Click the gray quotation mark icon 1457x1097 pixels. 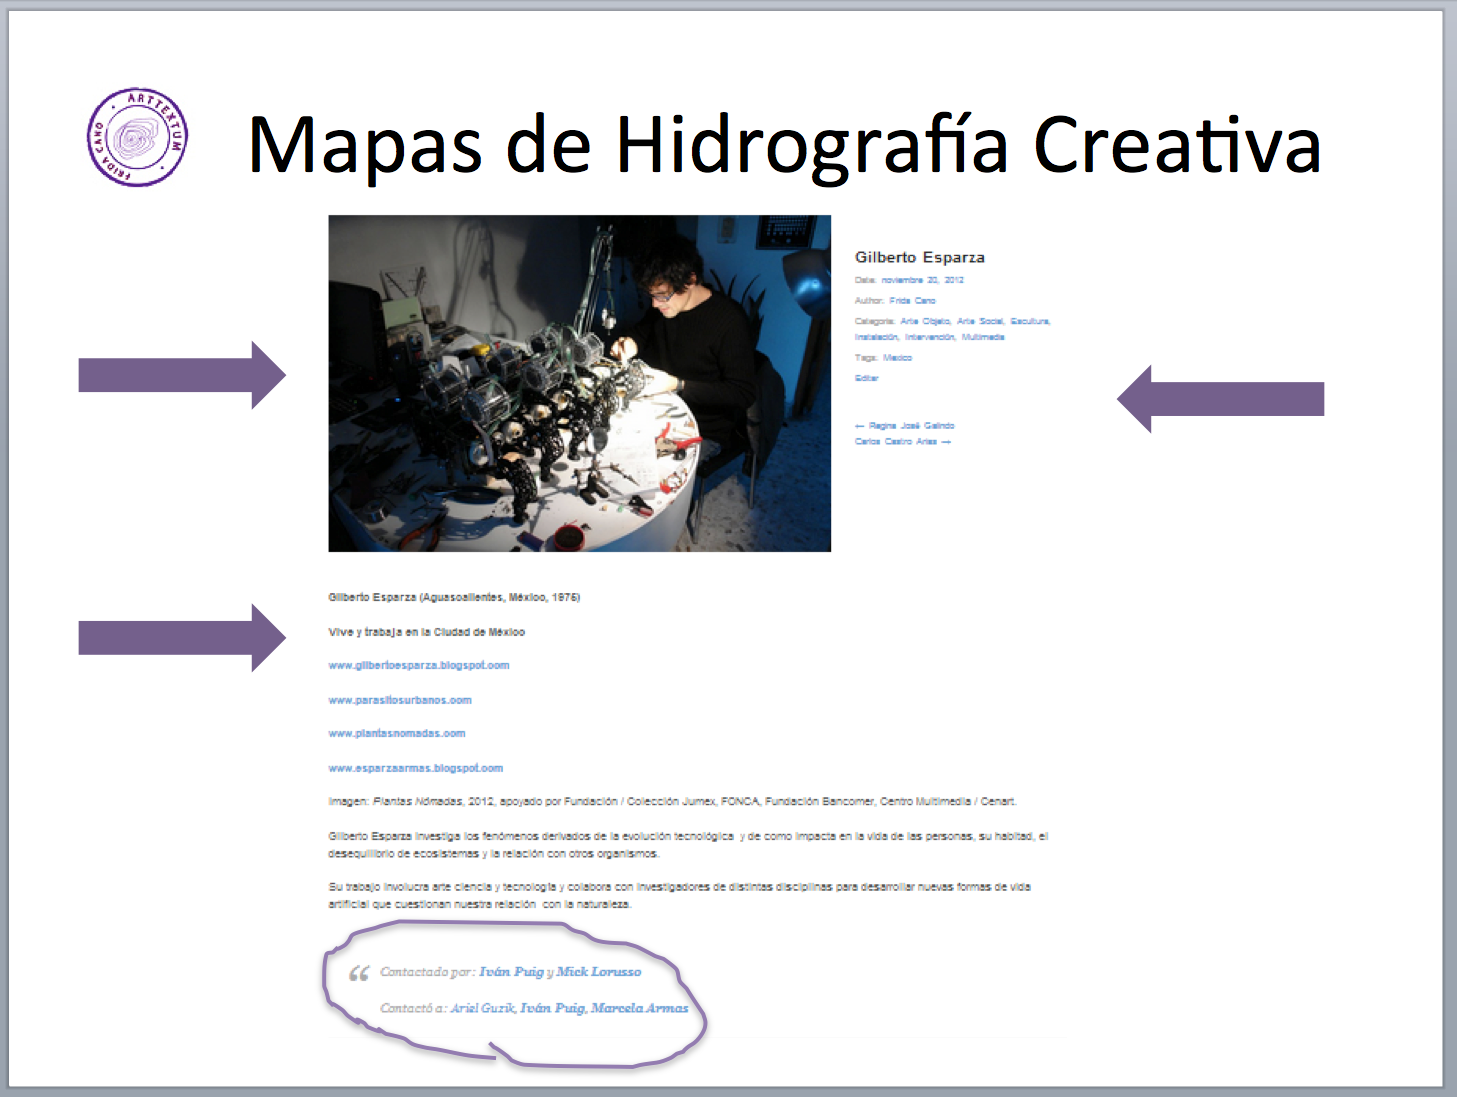pyautogui.click(x=359, y=974)
